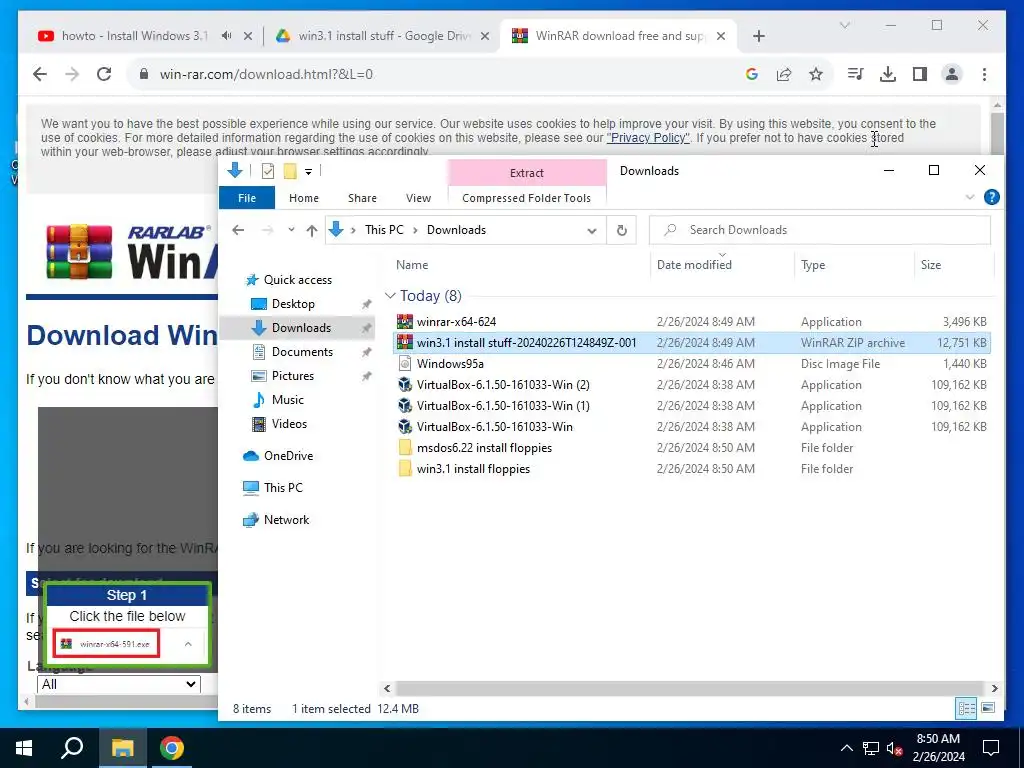This screenshot has height=768, width=1024.
Task: Open the Chrome profile avatar
Action: (952, 74)
